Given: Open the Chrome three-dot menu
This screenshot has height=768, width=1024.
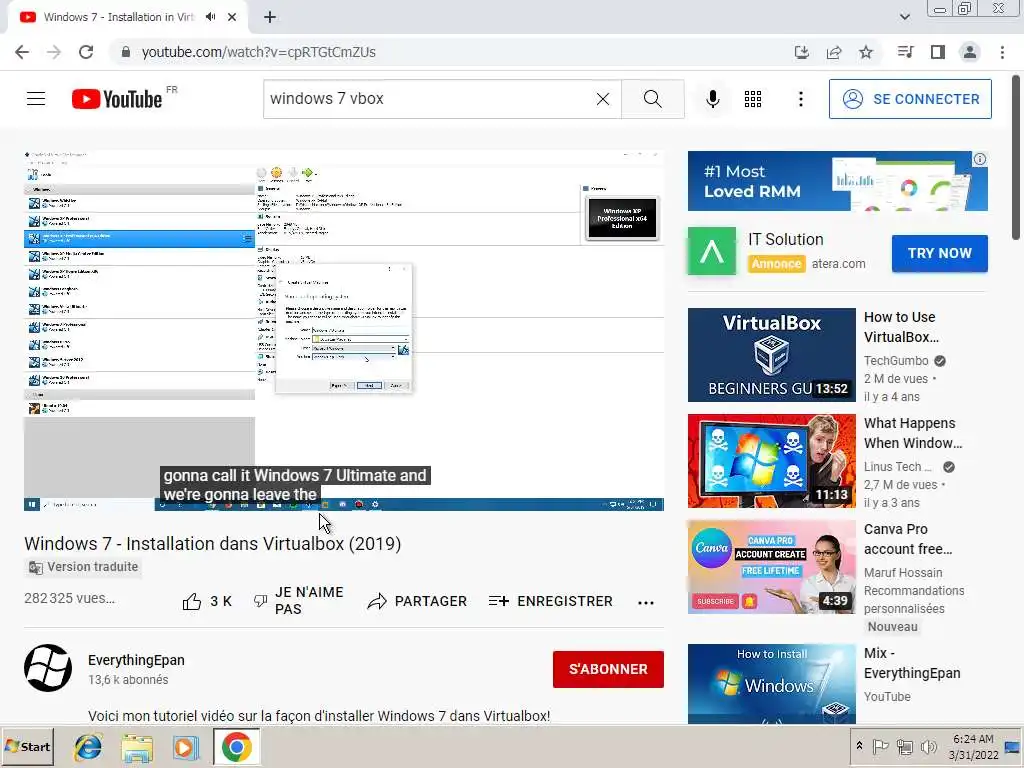Looking at the screenshot, I should [1002, 52].
